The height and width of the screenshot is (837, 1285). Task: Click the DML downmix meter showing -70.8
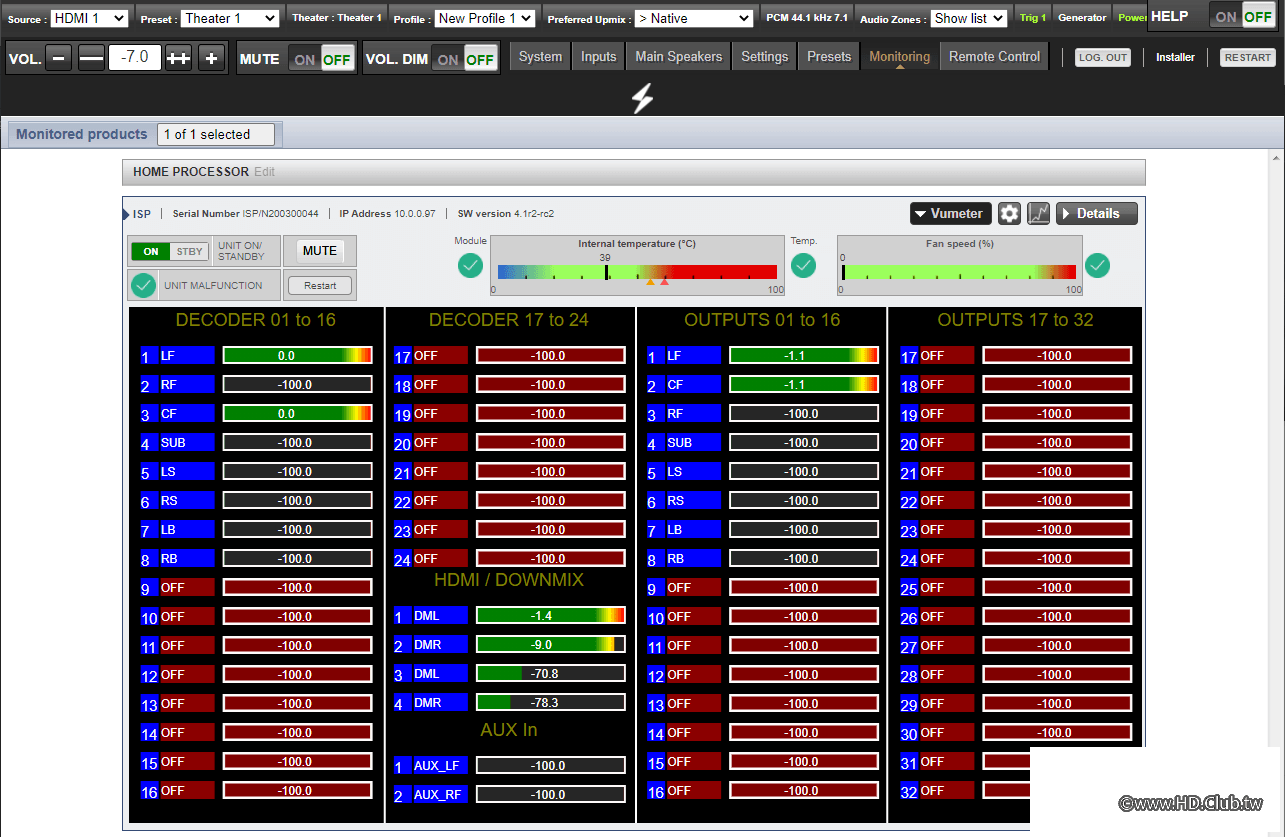tap(551, 673)
